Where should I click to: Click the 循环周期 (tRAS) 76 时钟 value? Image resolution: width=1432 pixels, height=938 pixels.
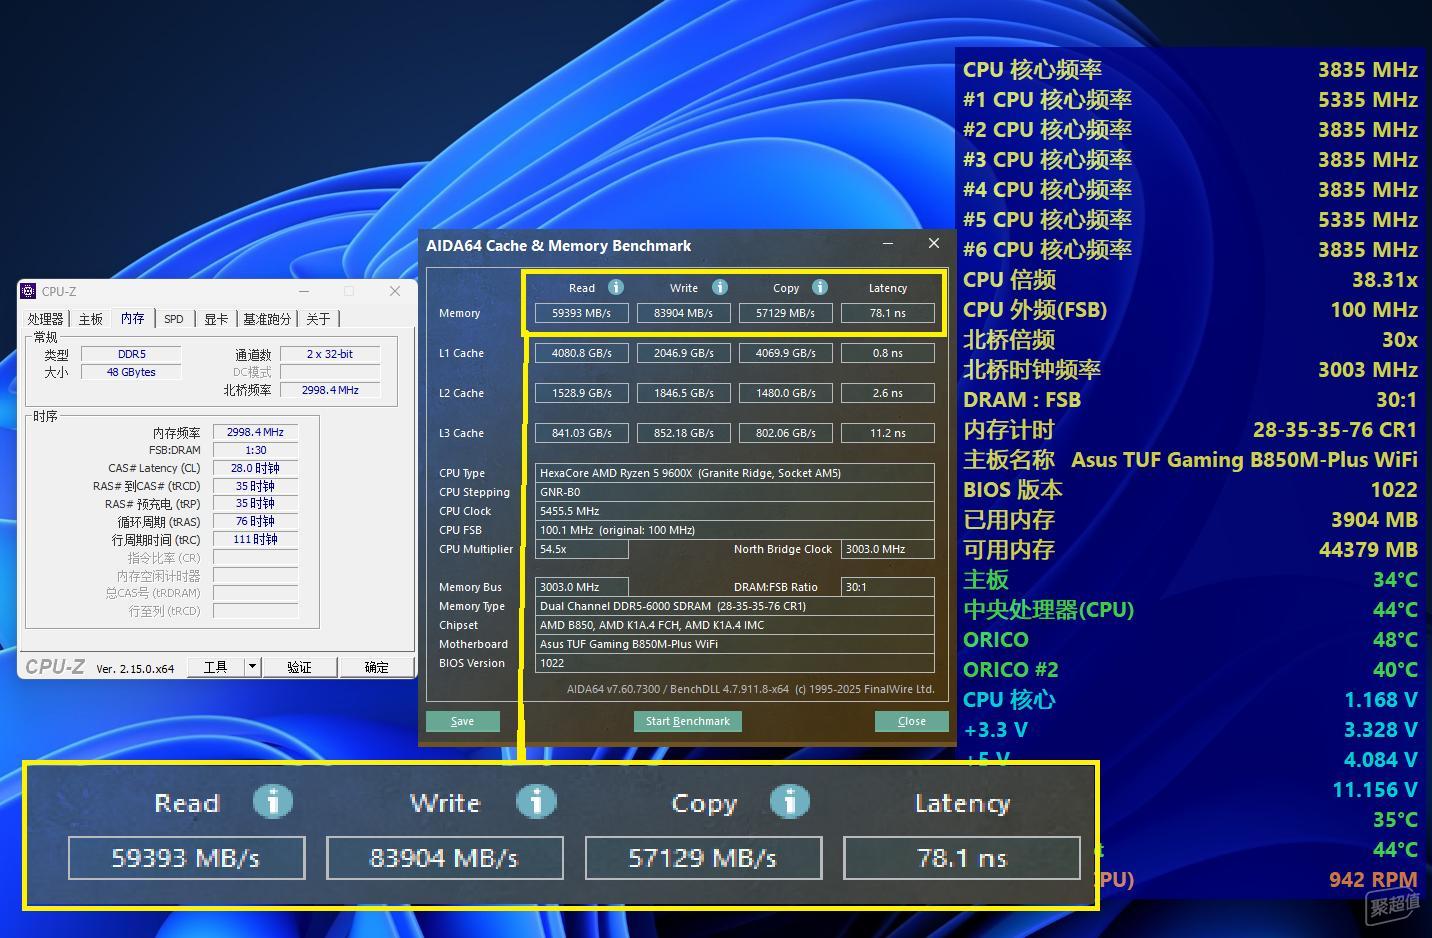point(255,521)
